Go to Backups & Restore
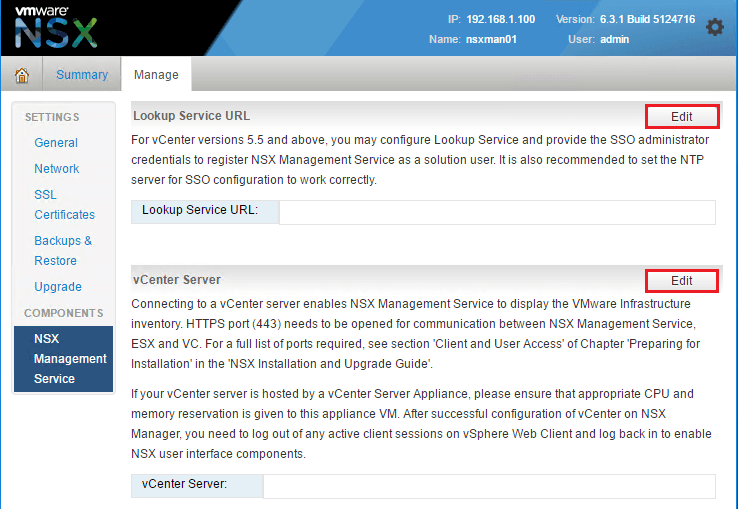The width and height of the screenshot is (738, 509). [63, 250]
